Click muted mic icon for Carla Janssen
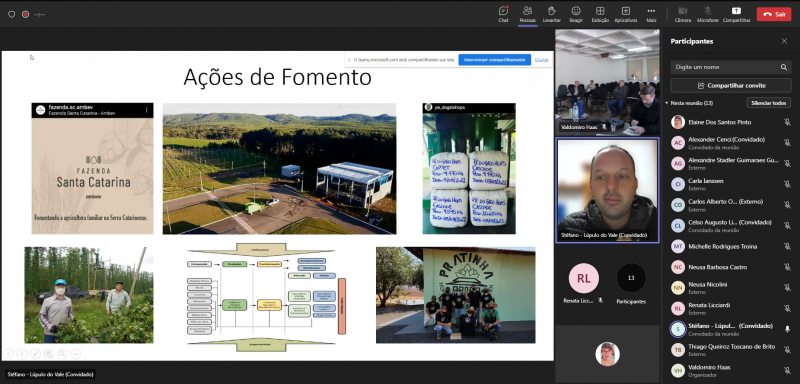The image size is (800, 384). [787, 184]
